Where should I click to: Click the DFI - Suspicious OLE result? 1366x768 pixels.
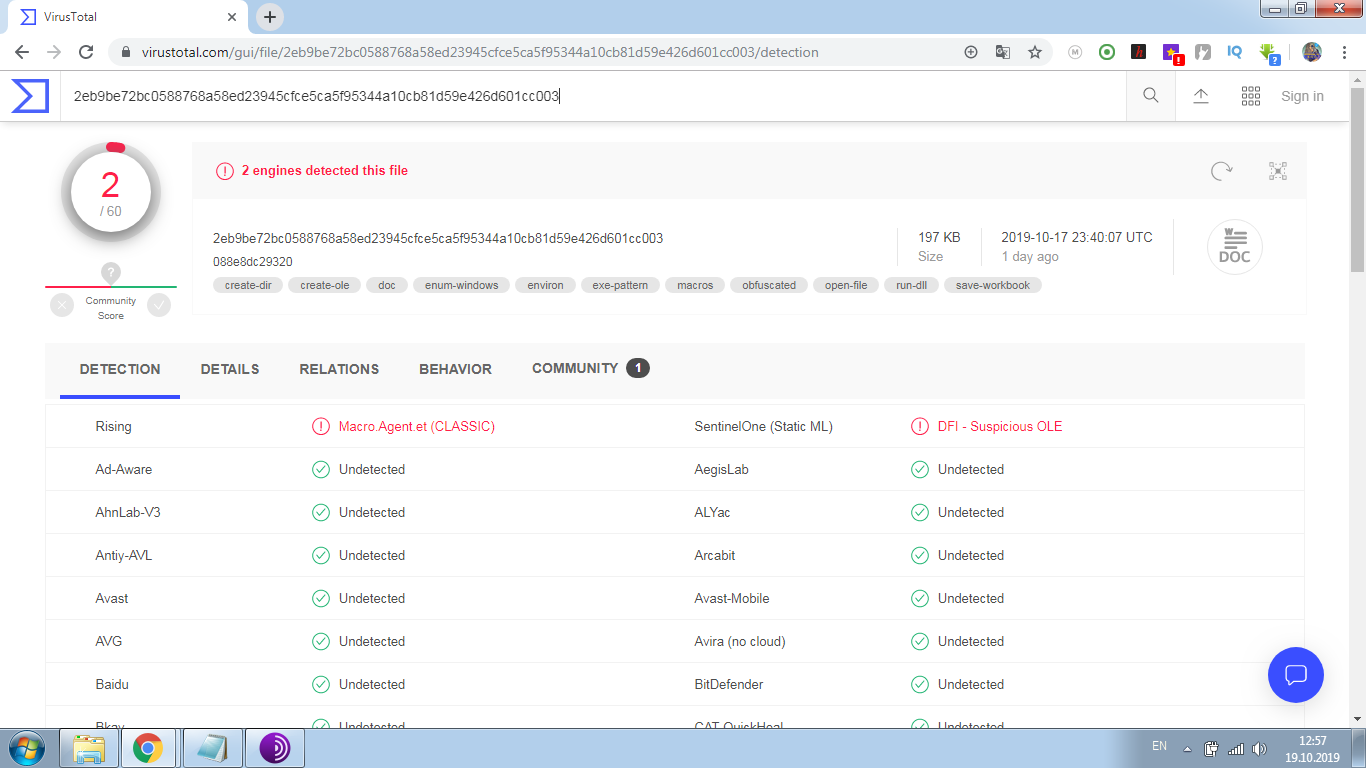1000,426
